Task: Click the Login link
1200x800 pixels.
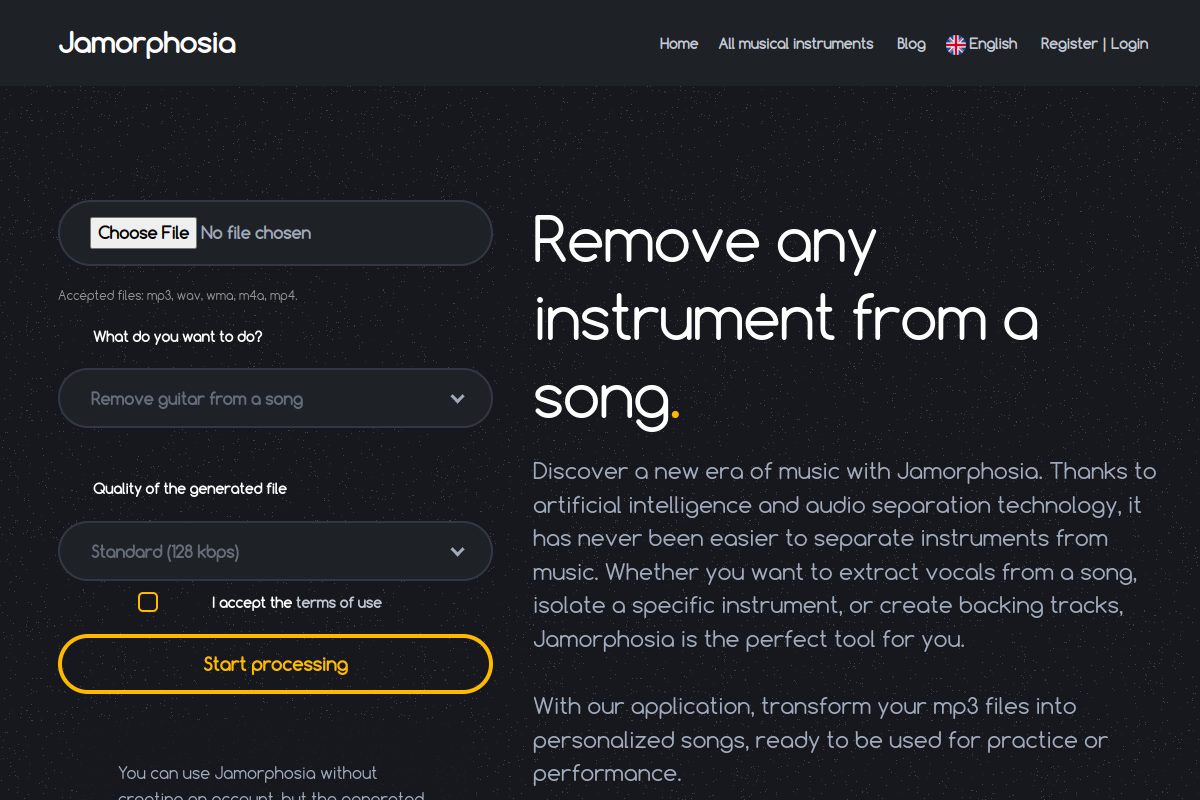Action: [1129, 44]
